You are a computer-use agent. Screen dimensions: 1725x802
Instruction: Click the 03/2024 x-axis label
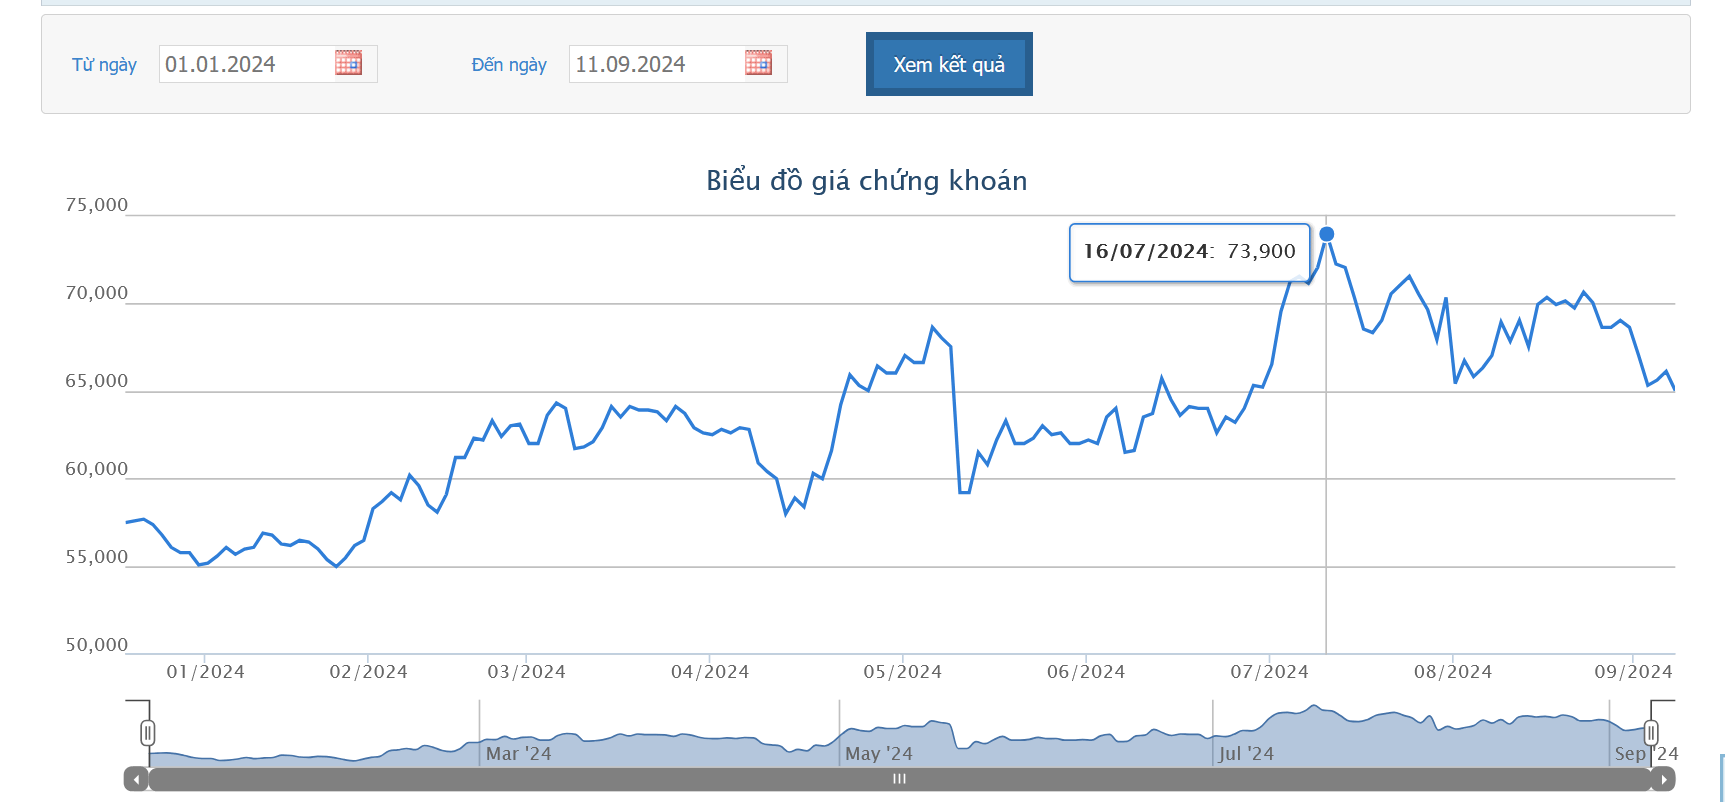pos(526,672)
